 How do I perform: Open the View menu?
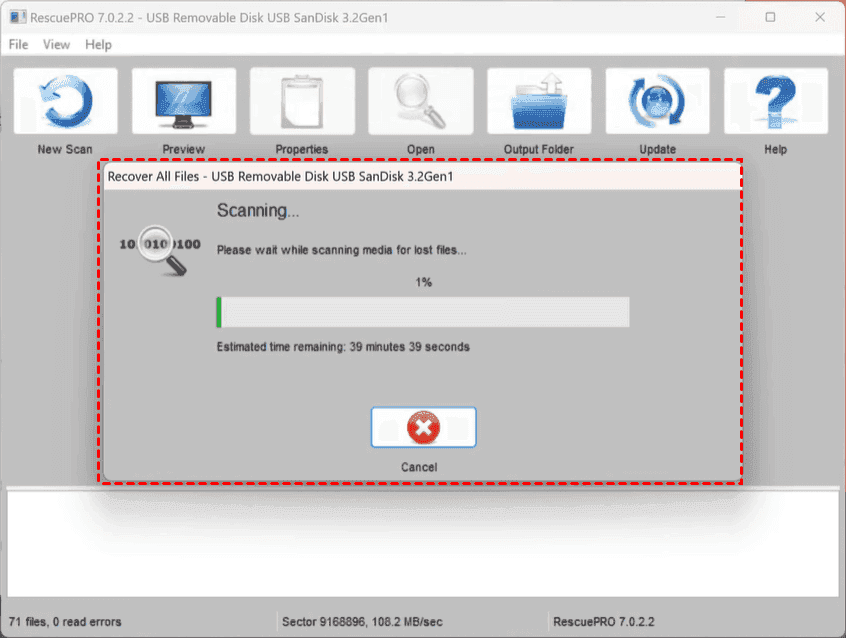pos(56,45)
